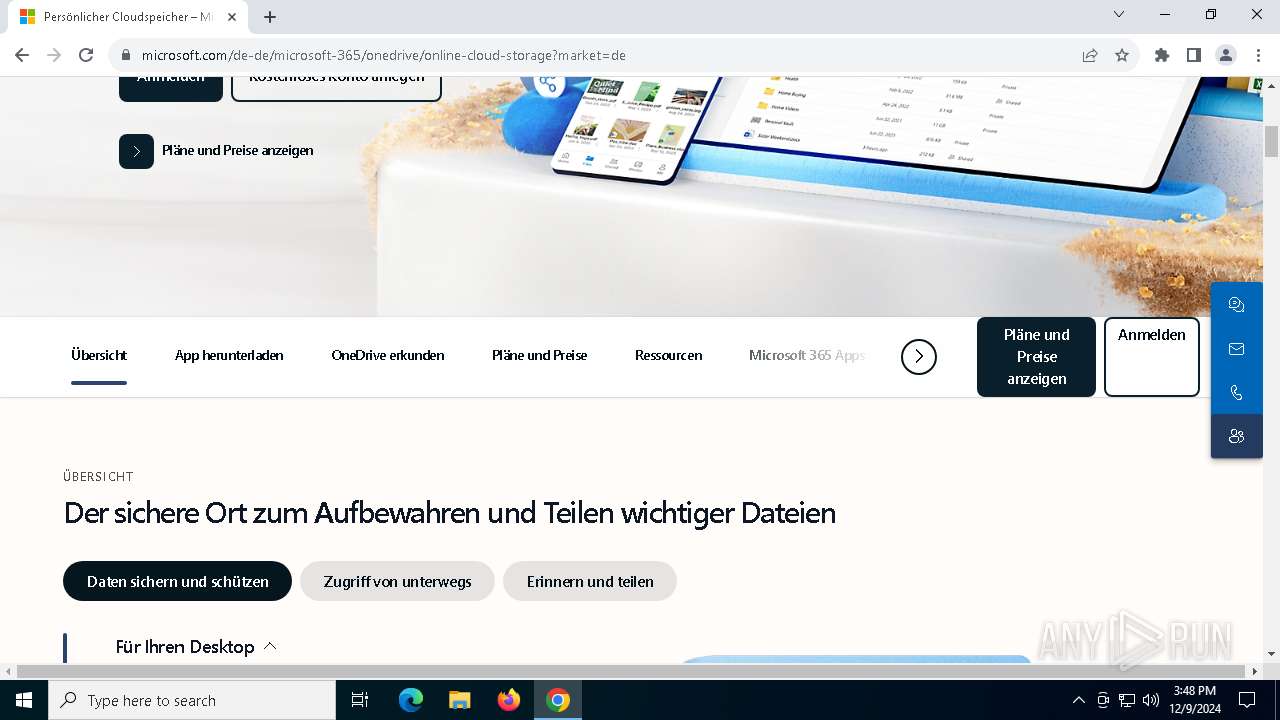Click the phone contact icon
Screen dimensions: 1280x720
click(1237, 393)
